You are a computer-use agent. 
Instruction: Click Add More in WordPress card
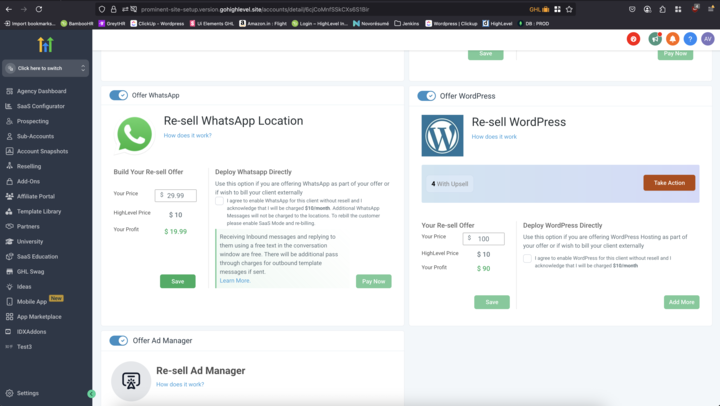[681, 302]
